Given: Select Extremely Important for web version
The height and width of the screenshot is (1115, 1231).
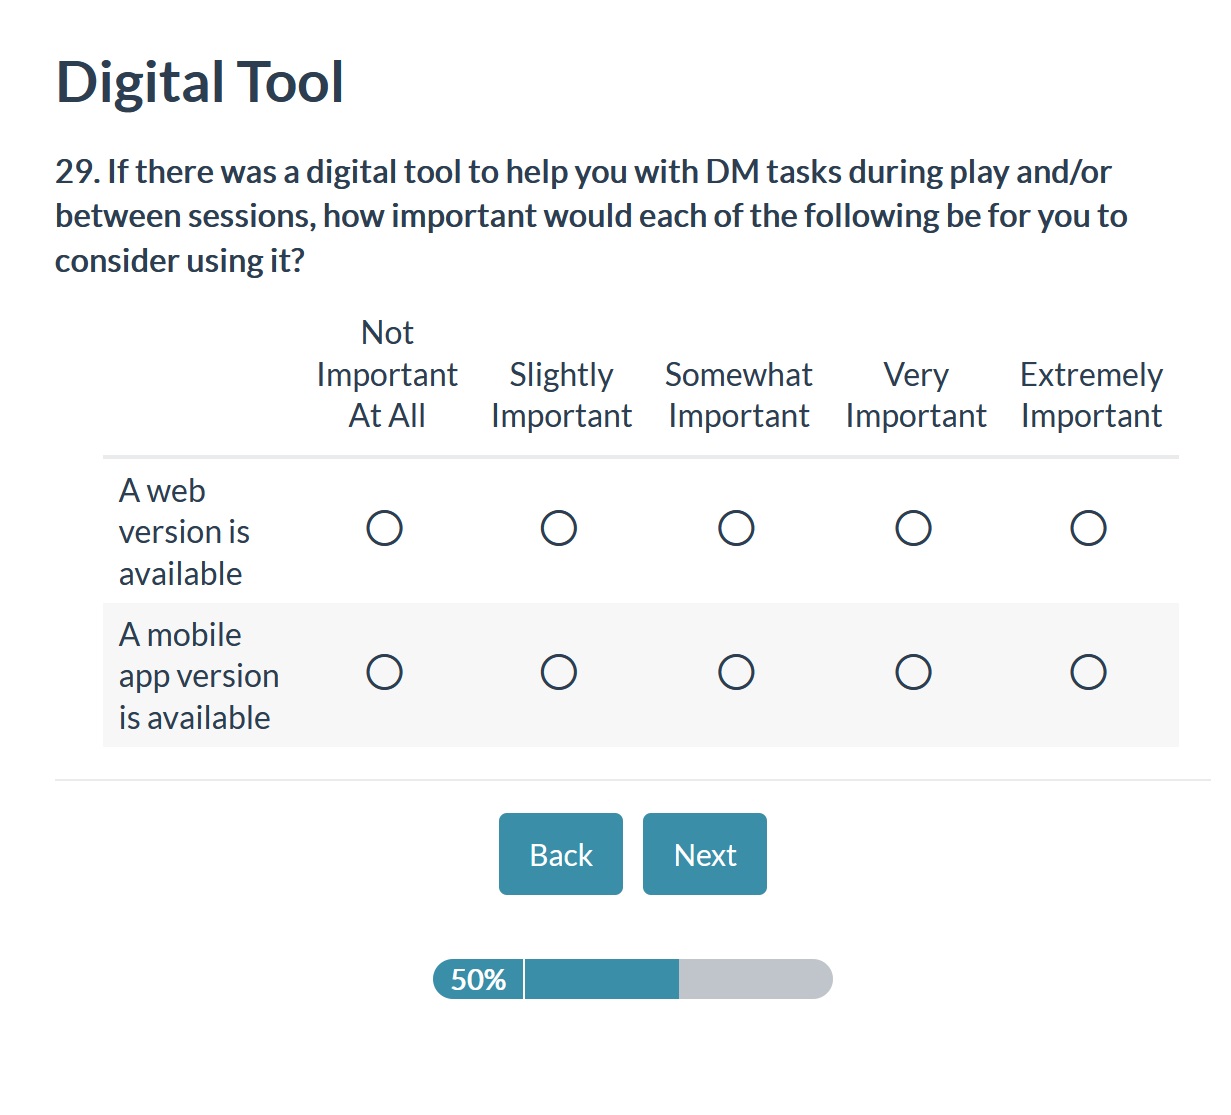Looking at the screenshot, I should 1088,528.
